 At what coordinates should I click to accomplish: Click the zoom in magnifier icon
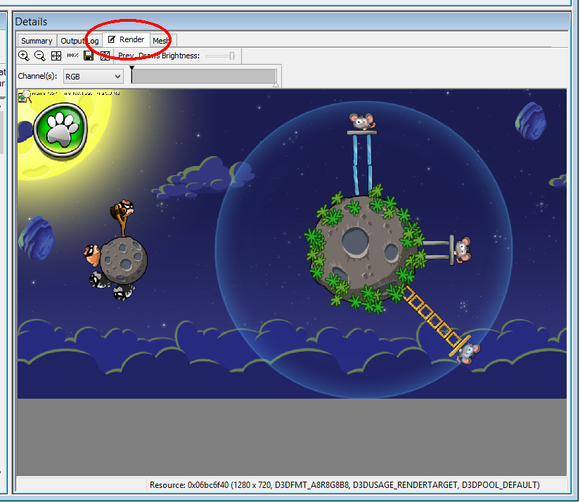[24, 56]
